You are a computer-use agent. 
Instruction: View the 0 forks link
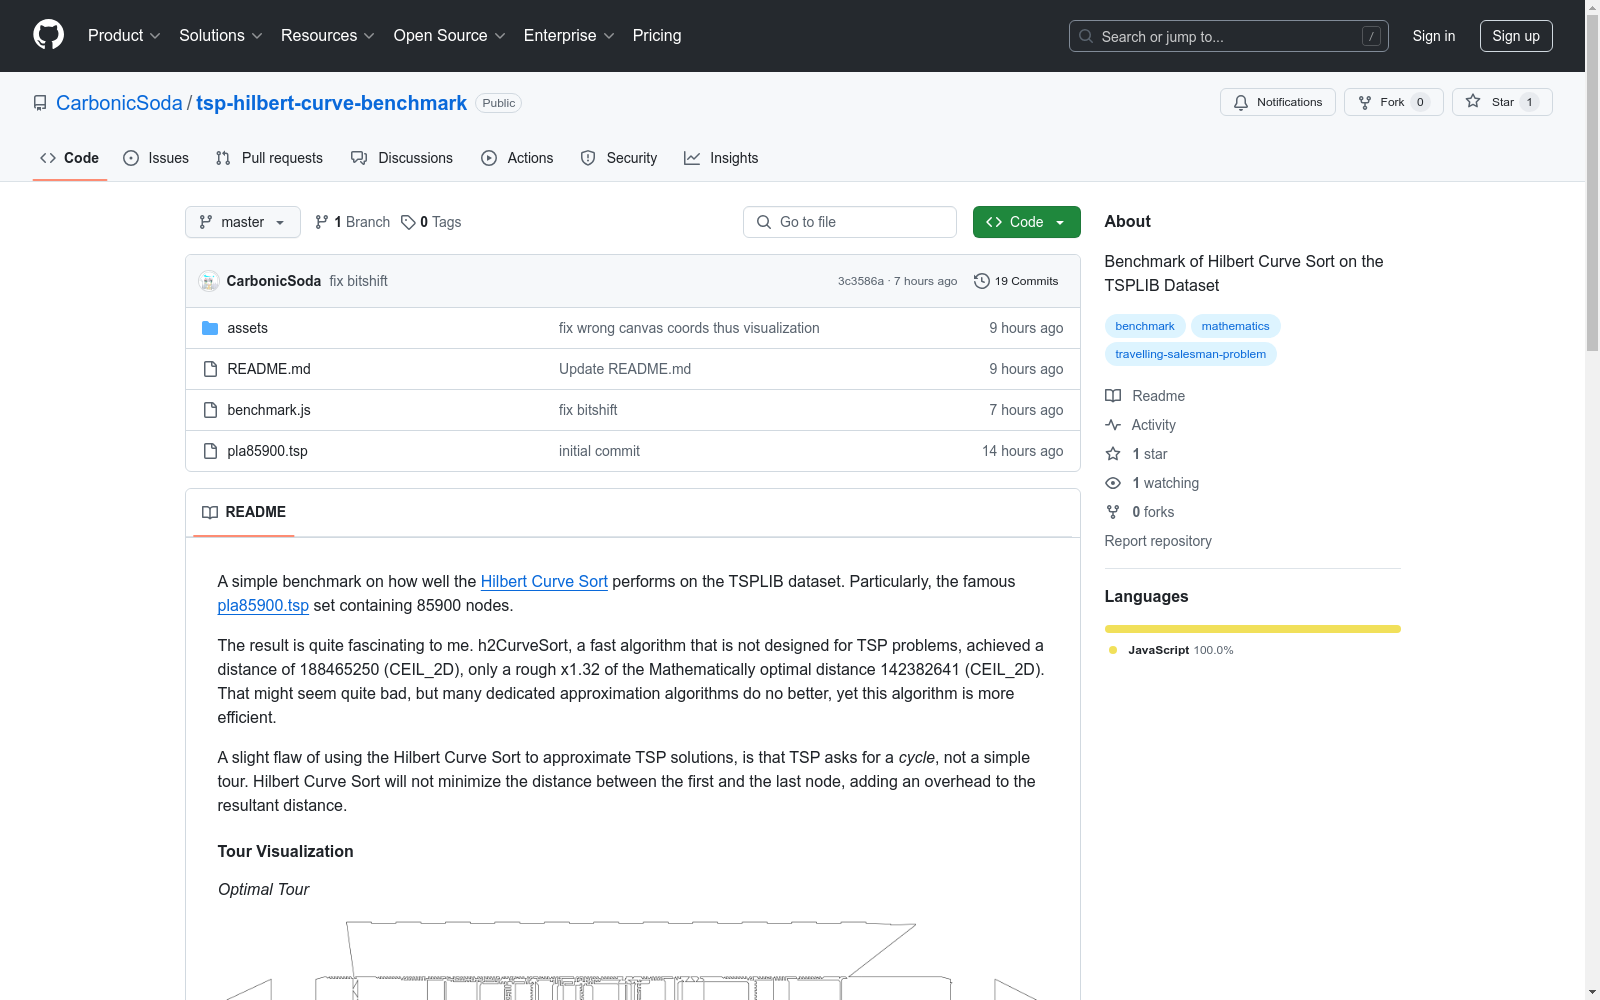(x=1140, y=512)
